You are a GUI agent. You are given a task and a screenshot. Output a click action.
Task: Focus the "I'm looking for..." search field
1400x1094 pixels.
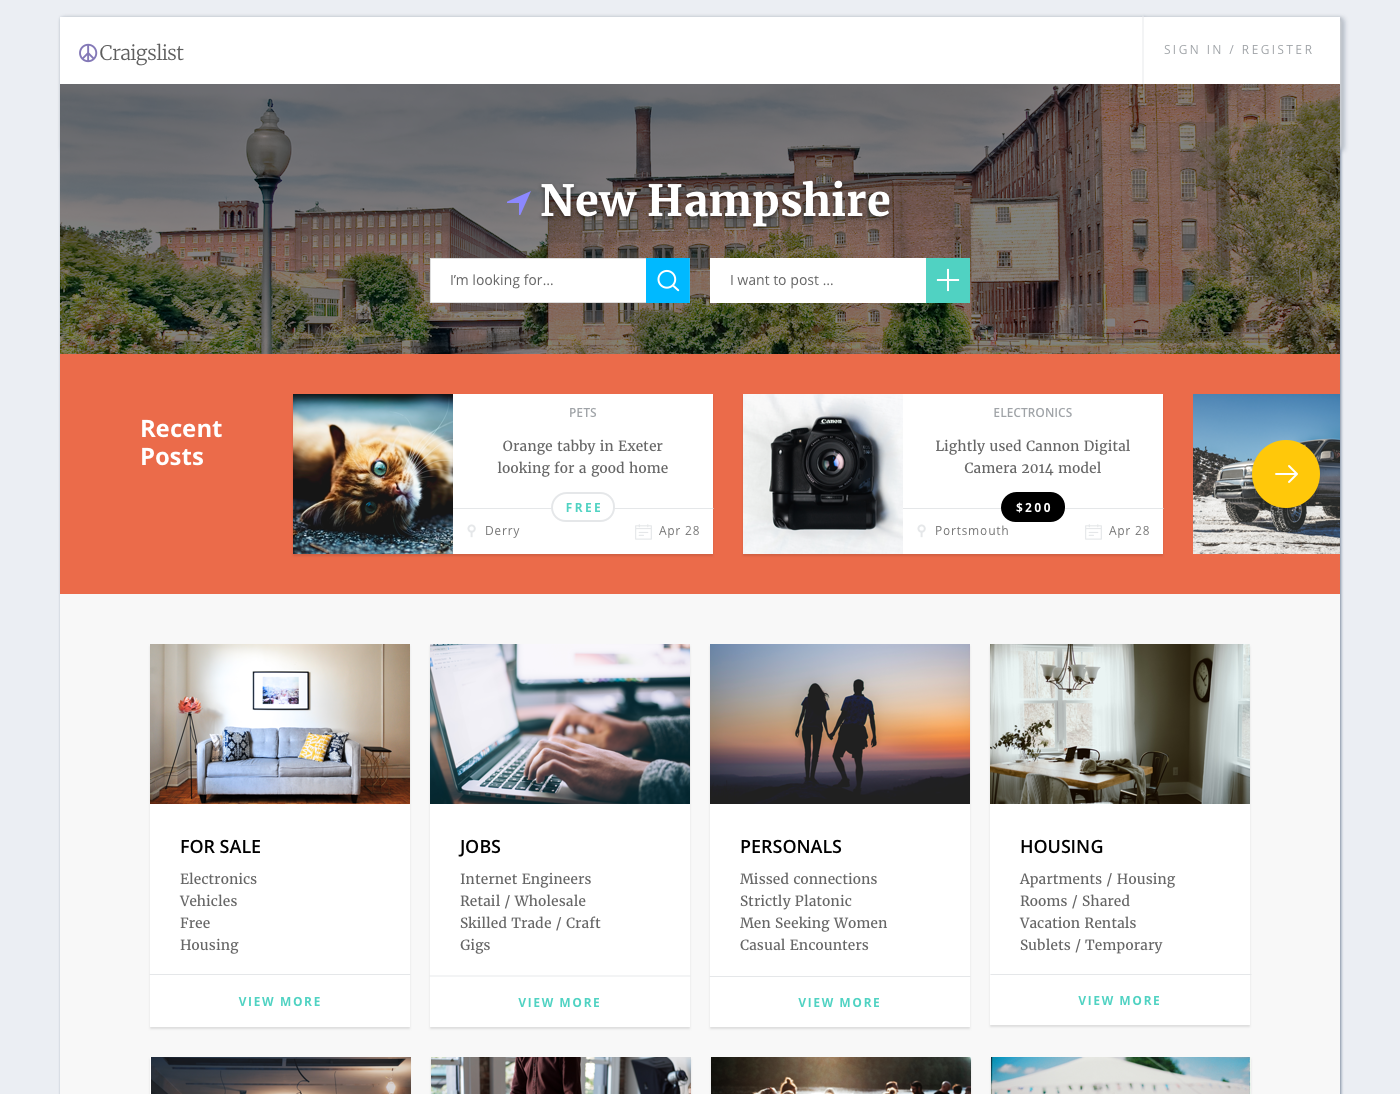click(x=538, y=281)
